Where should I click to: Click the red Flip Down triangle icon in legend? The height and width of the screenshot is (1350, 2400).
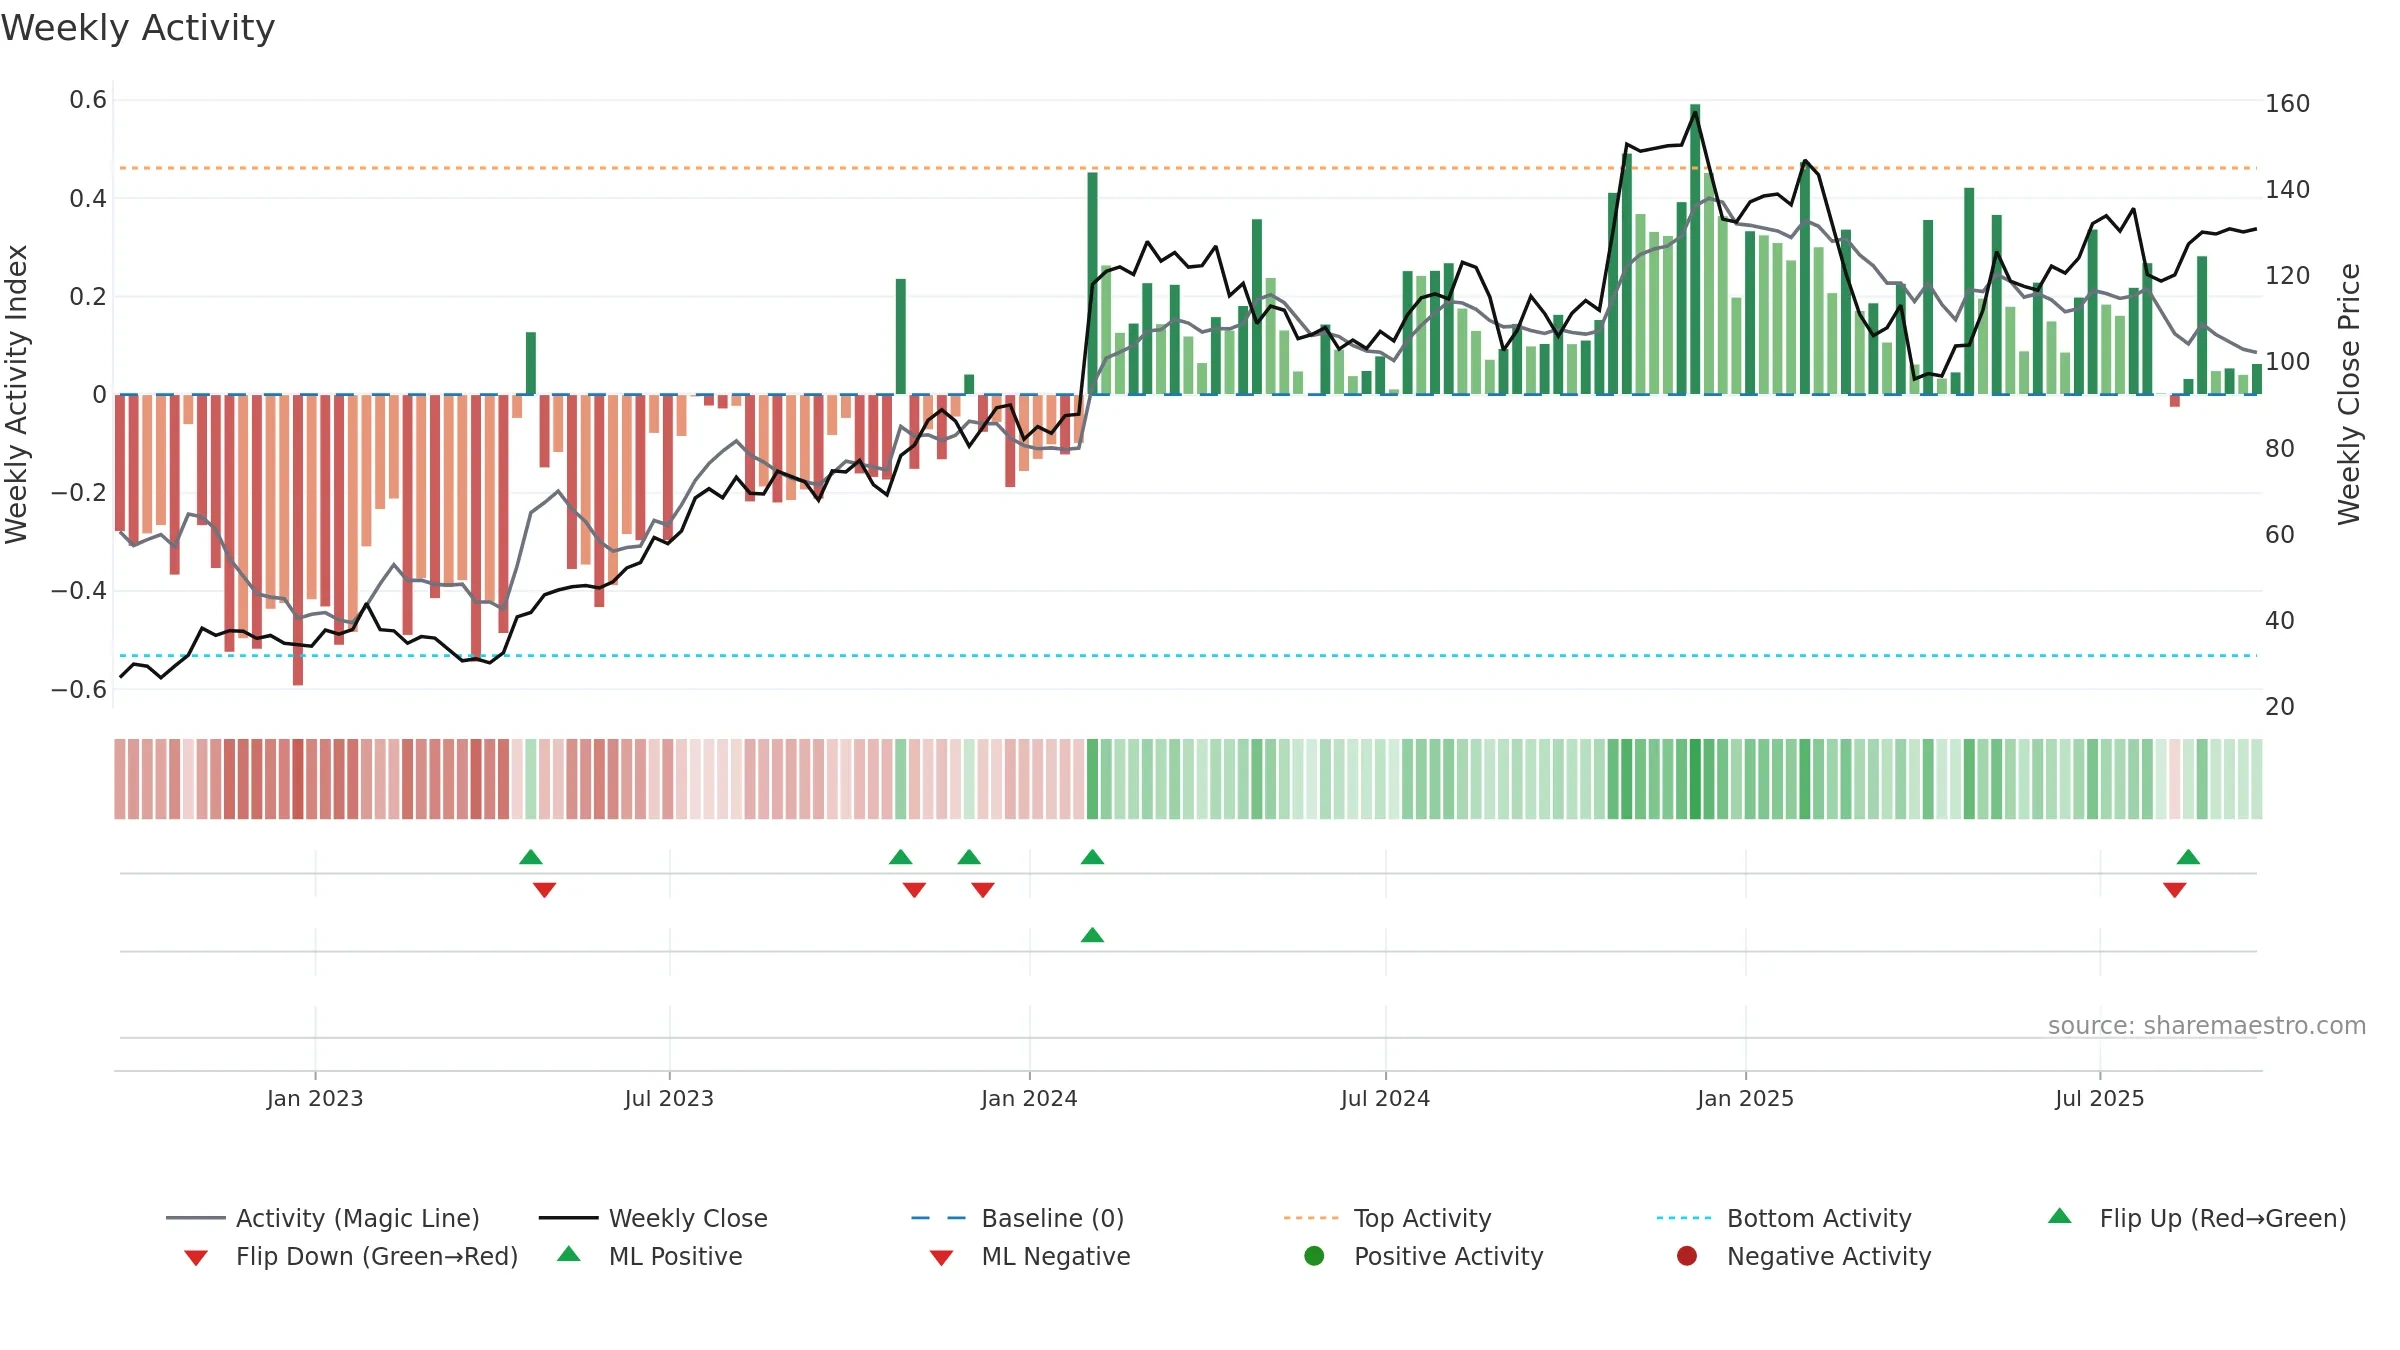196,1258
